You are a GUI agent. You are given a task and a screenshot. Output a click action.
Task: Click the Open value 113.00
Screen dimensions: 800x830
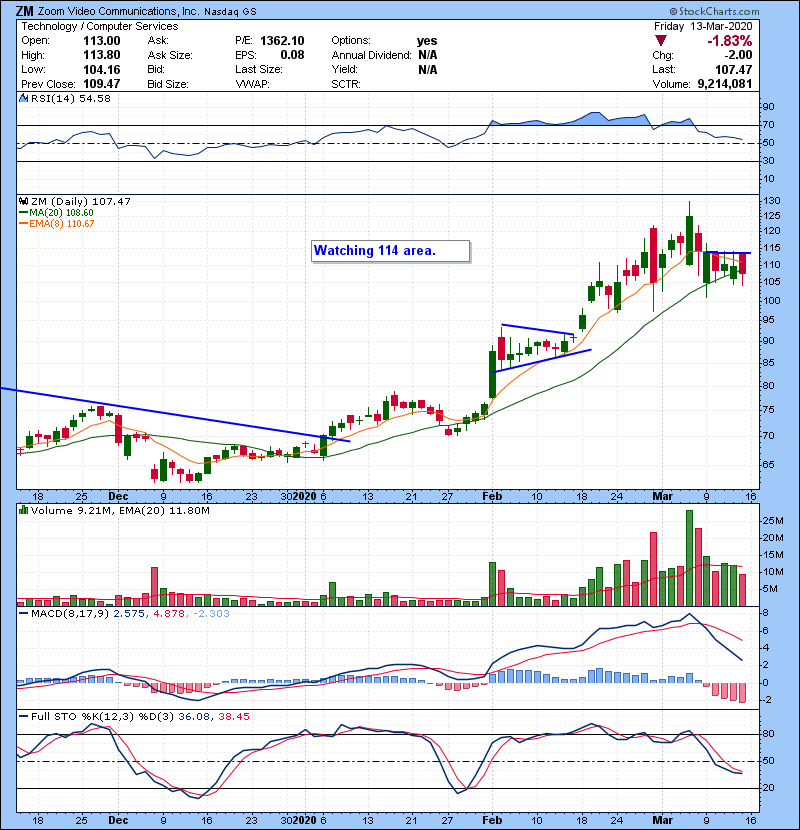[x=102, y=41]
